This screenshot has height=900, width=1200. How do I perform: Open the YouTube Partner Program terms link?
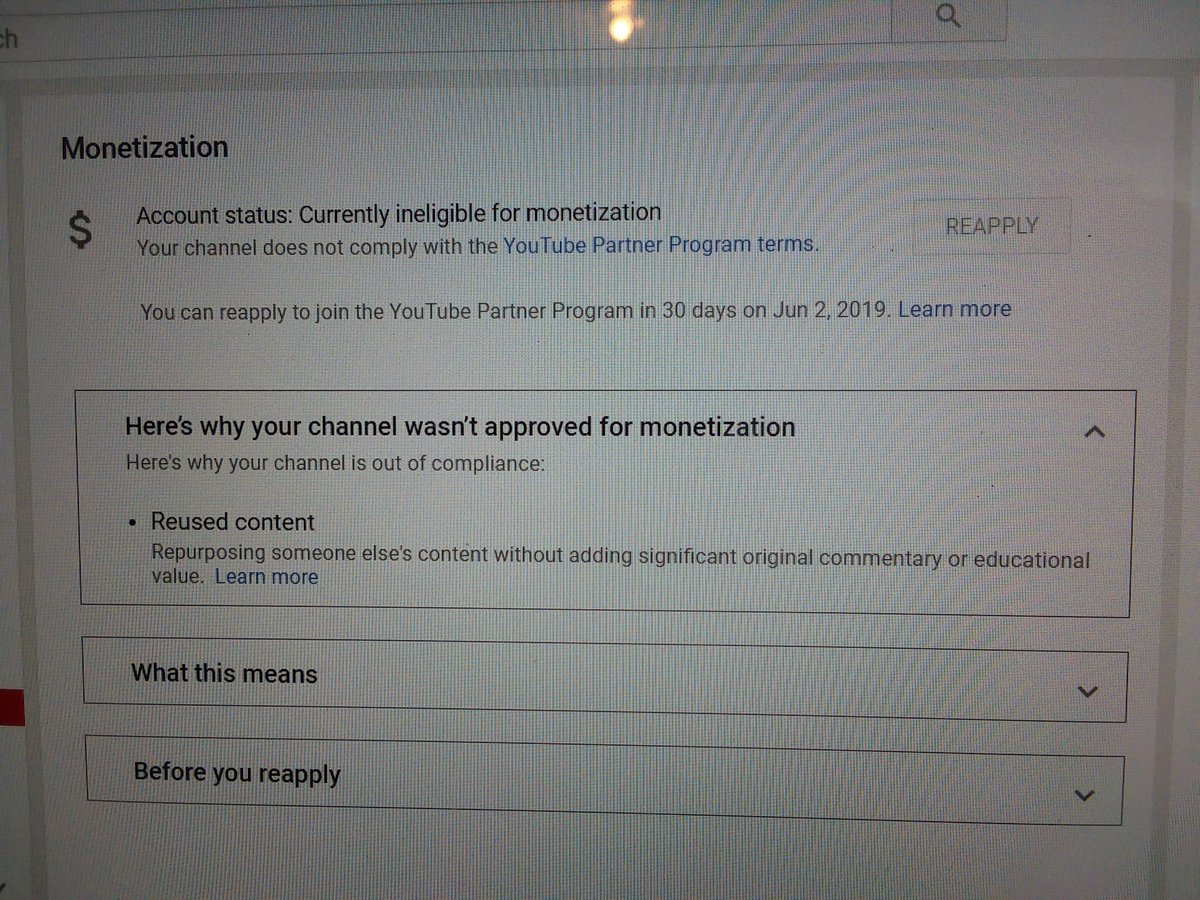[x=660, y=245]
